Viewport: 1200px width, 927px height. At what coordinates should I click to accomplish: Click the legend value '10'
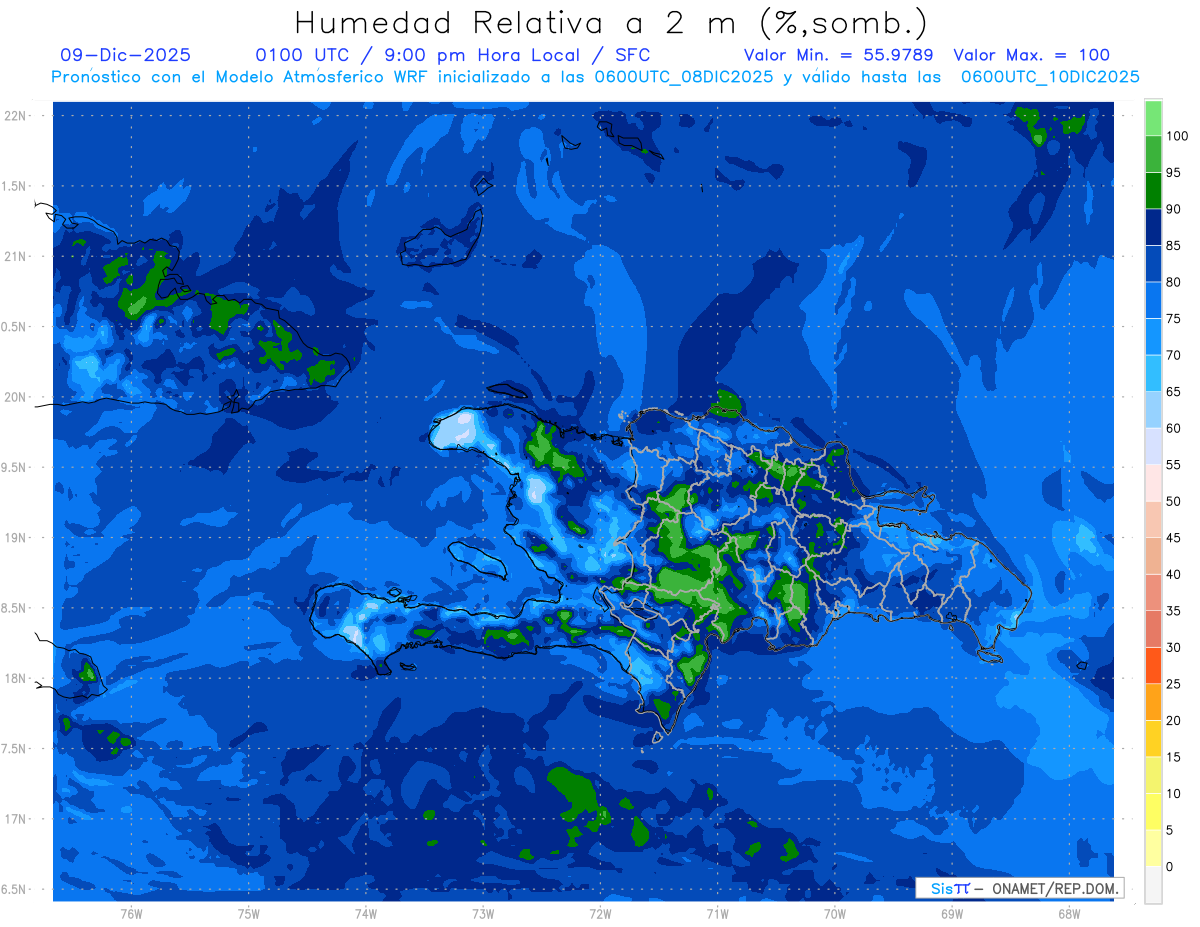coord(1174,794)
